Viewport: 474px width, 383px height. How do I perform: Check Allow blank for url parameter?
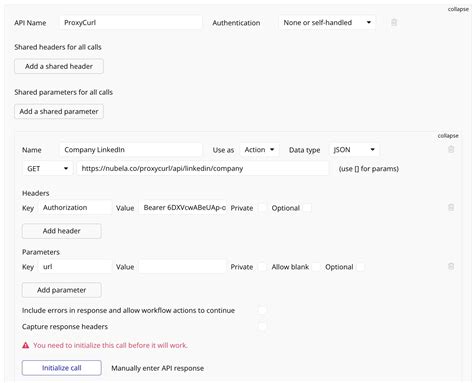click(x=316, y=267)
